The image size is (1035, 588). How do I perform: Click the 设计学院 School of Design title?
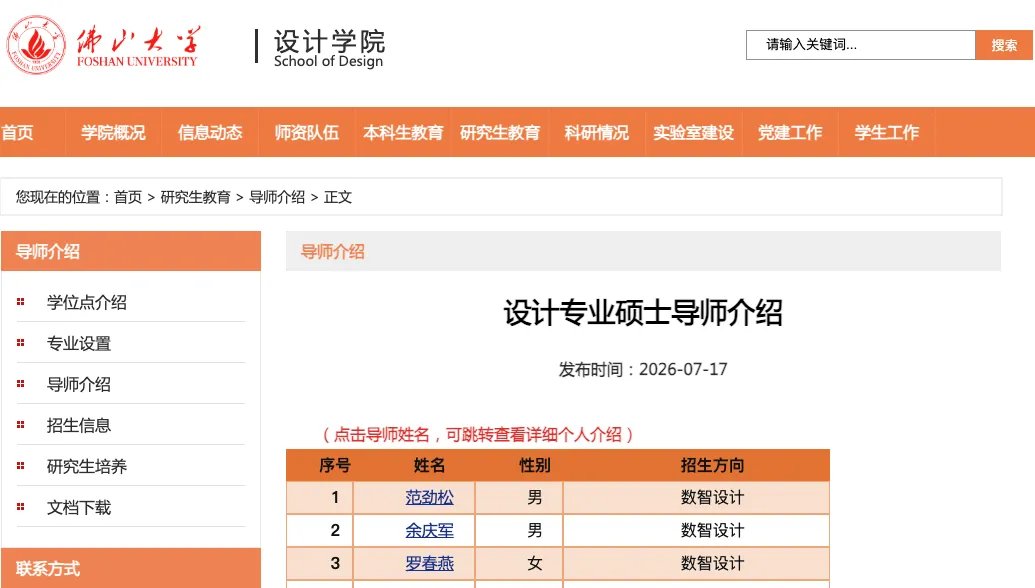[x=329, y=48]
